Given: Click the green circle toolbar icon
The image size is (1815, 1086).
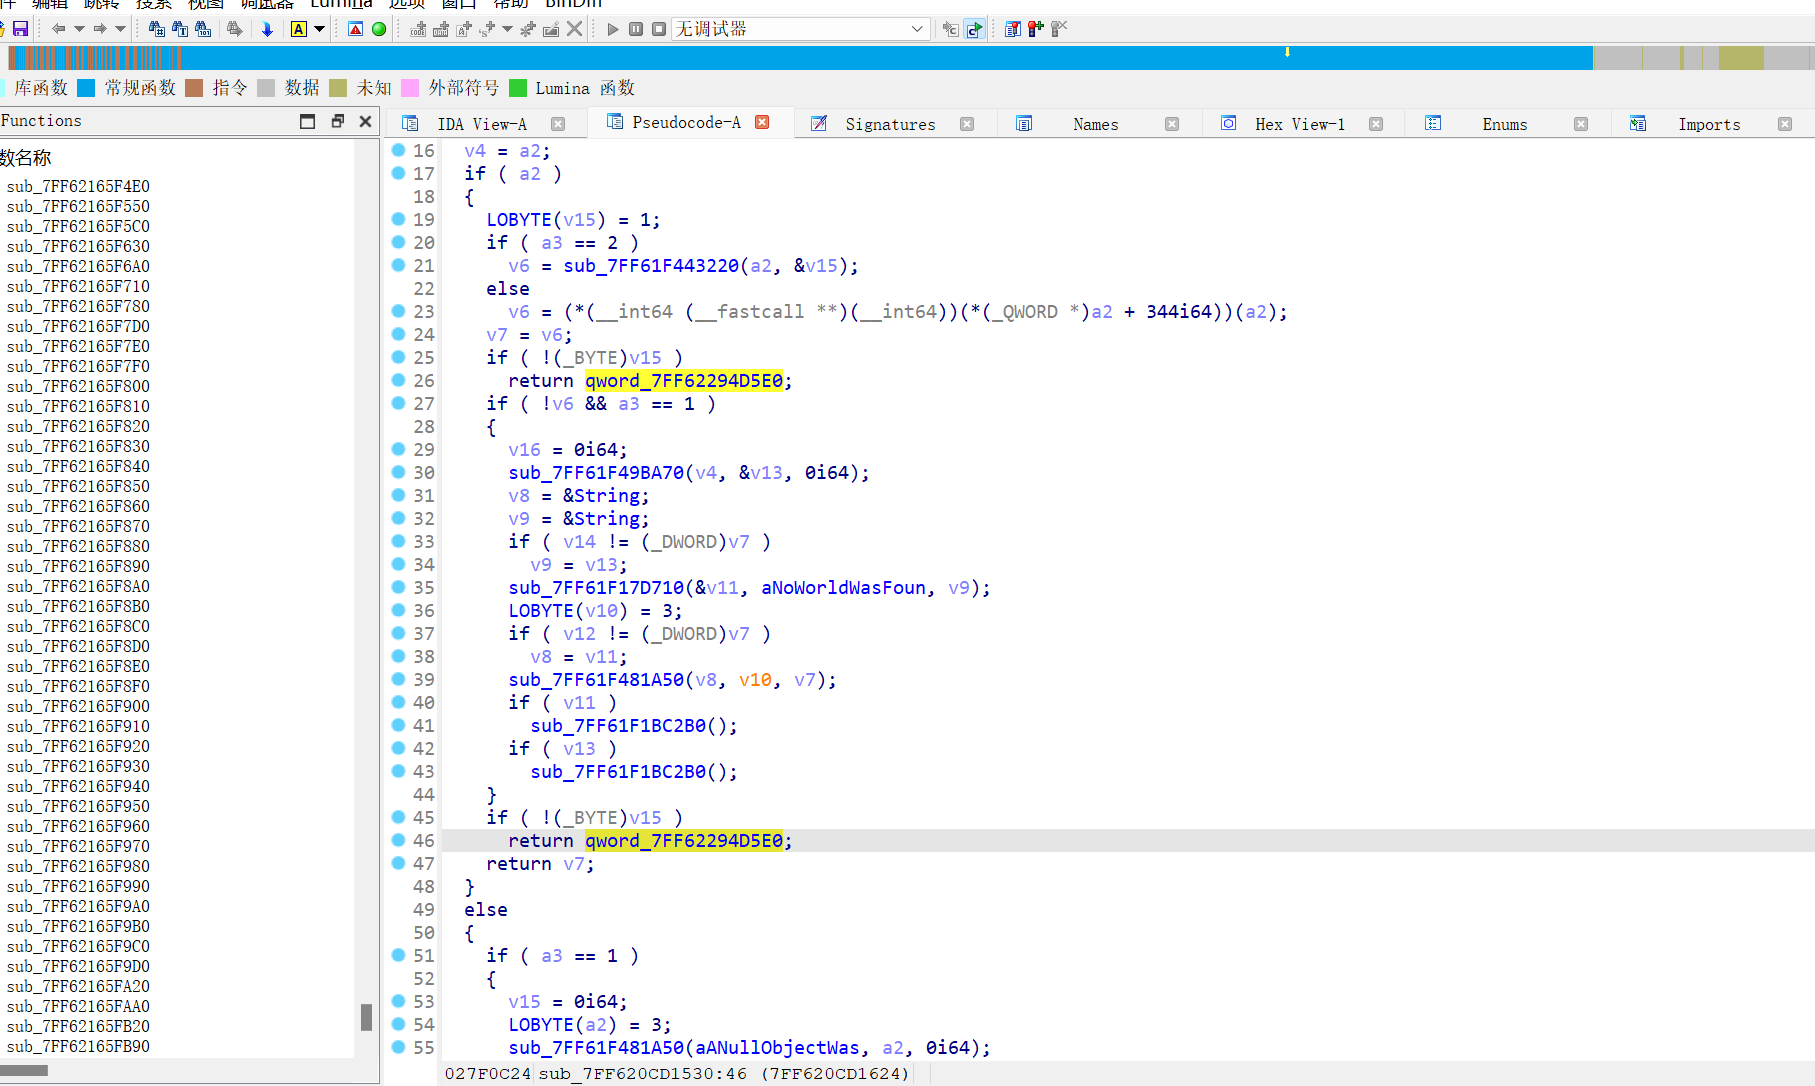Looking at the screenshot, I should (x=379, y=29).
